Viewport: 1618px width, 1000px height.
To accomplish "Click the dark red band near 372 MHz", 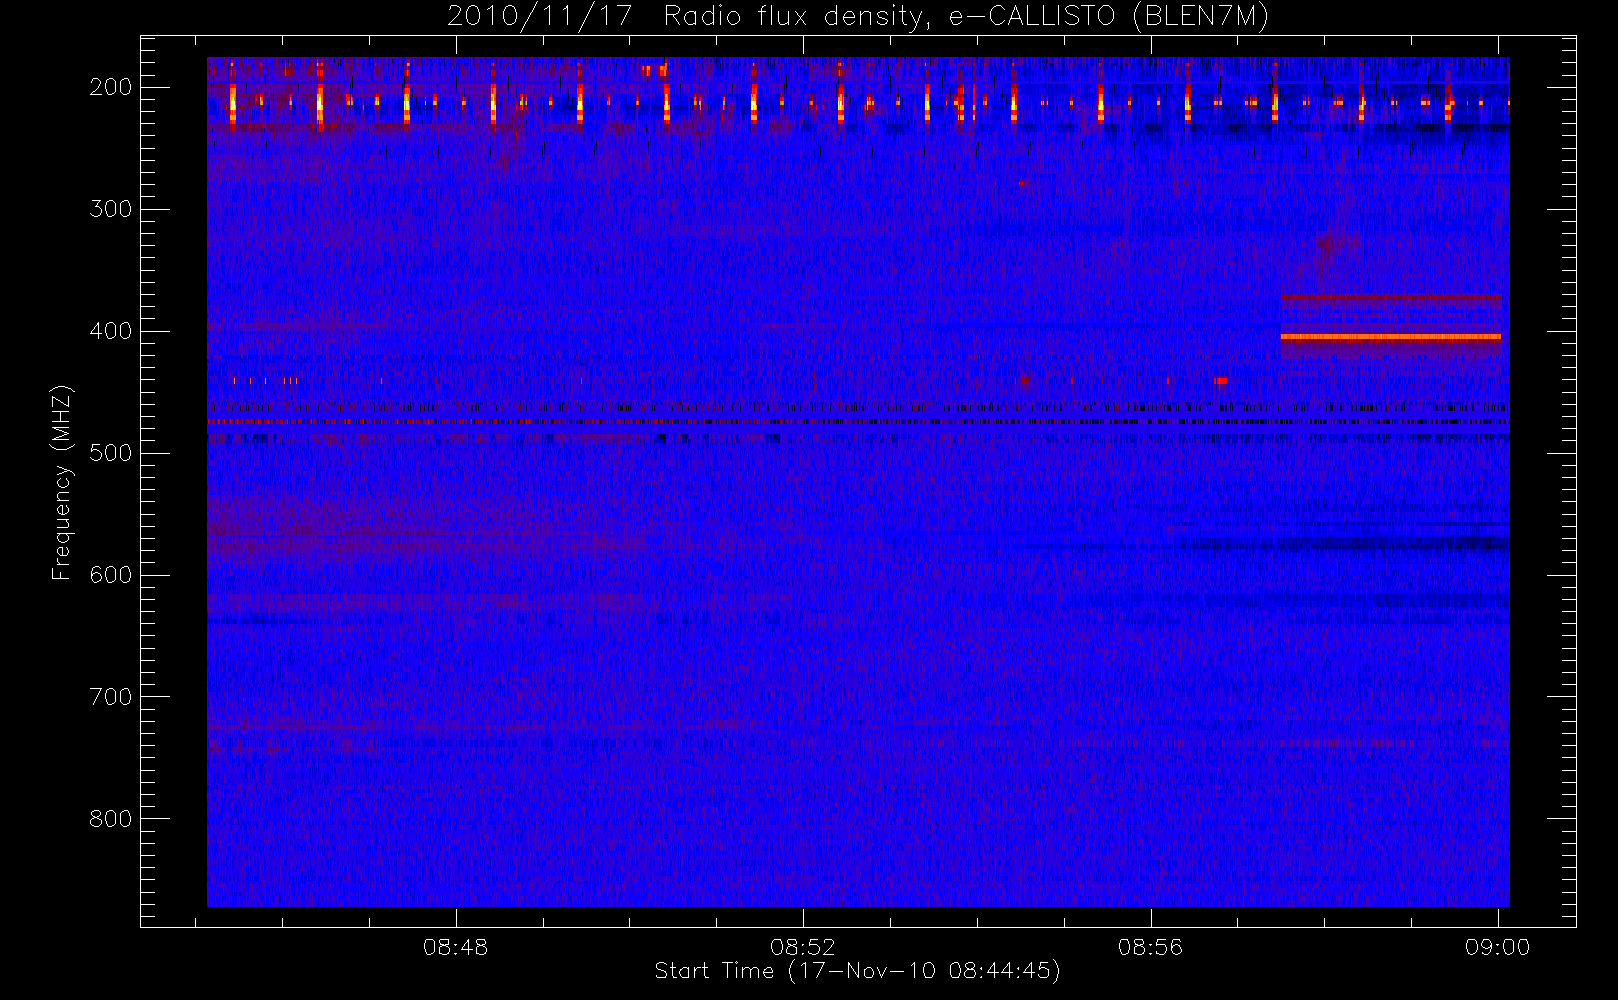I will (1391, 297).
